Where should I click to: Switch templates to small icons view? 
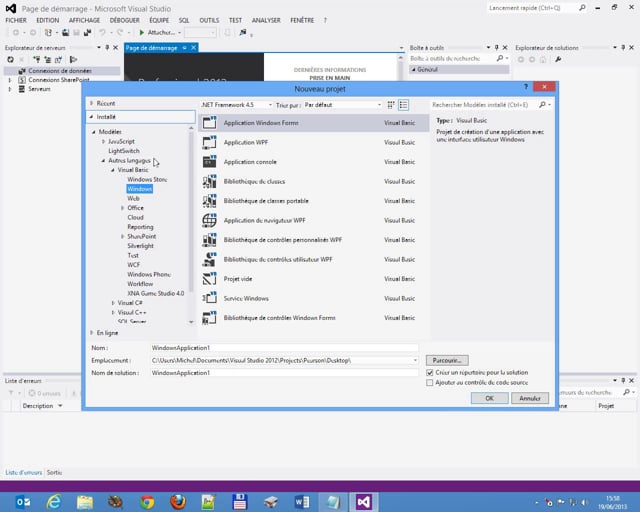click(x=391, y=105)
